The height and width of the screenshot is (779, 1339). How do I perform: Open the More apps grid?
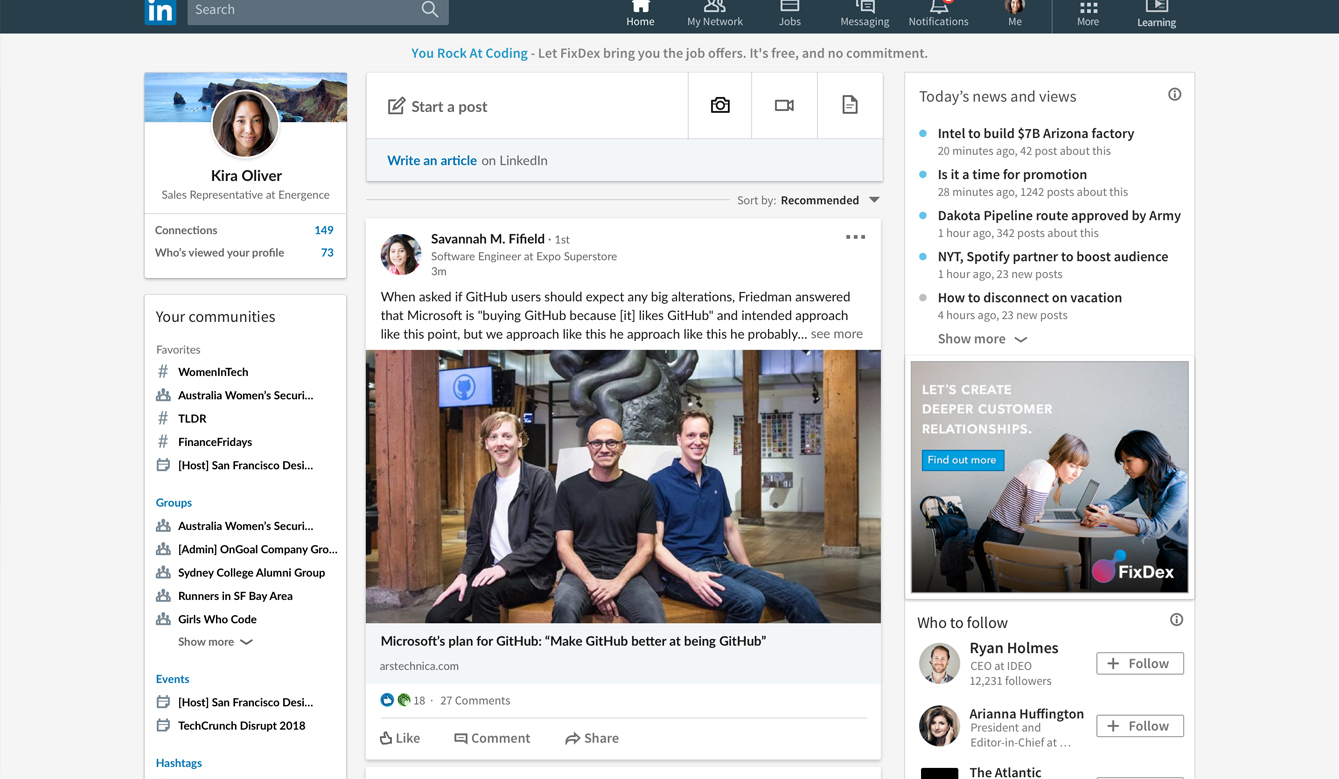(x=1088, y=14)
